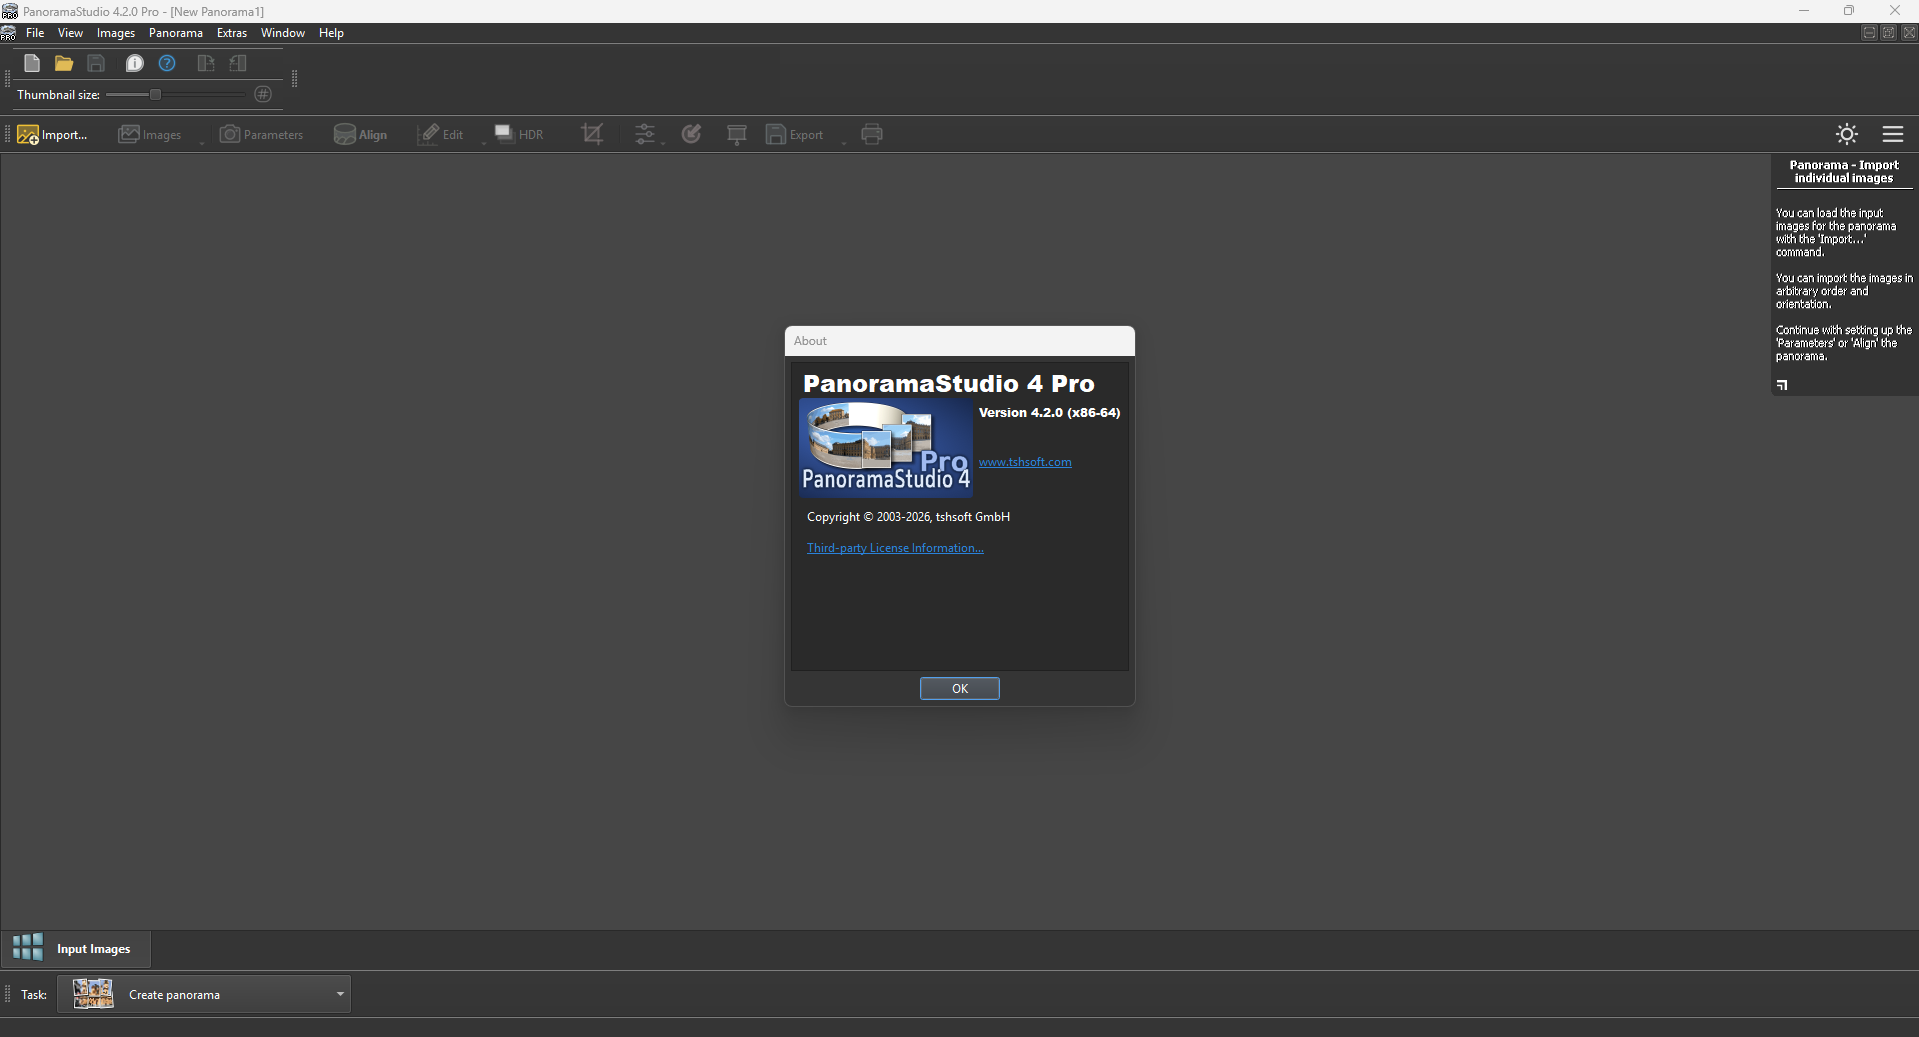Click the 'Thumbnail size:' label
The width and height of the screenshot is (1919, 1037).
coord(58,95)
